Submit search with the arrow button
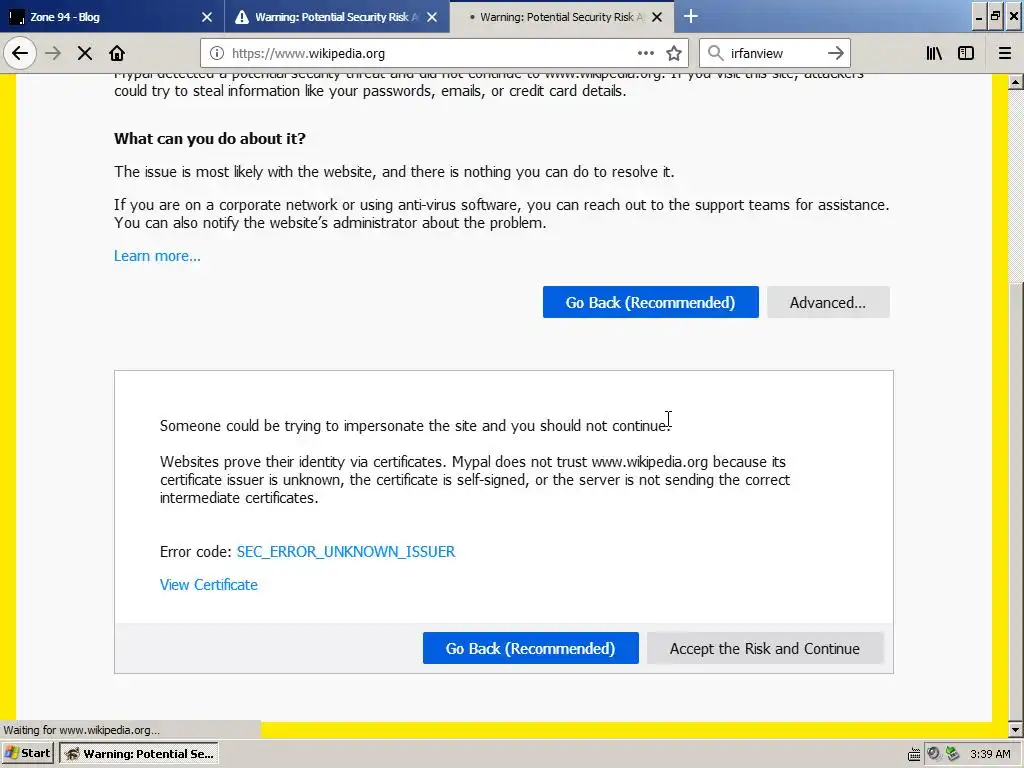 (835, 54)
